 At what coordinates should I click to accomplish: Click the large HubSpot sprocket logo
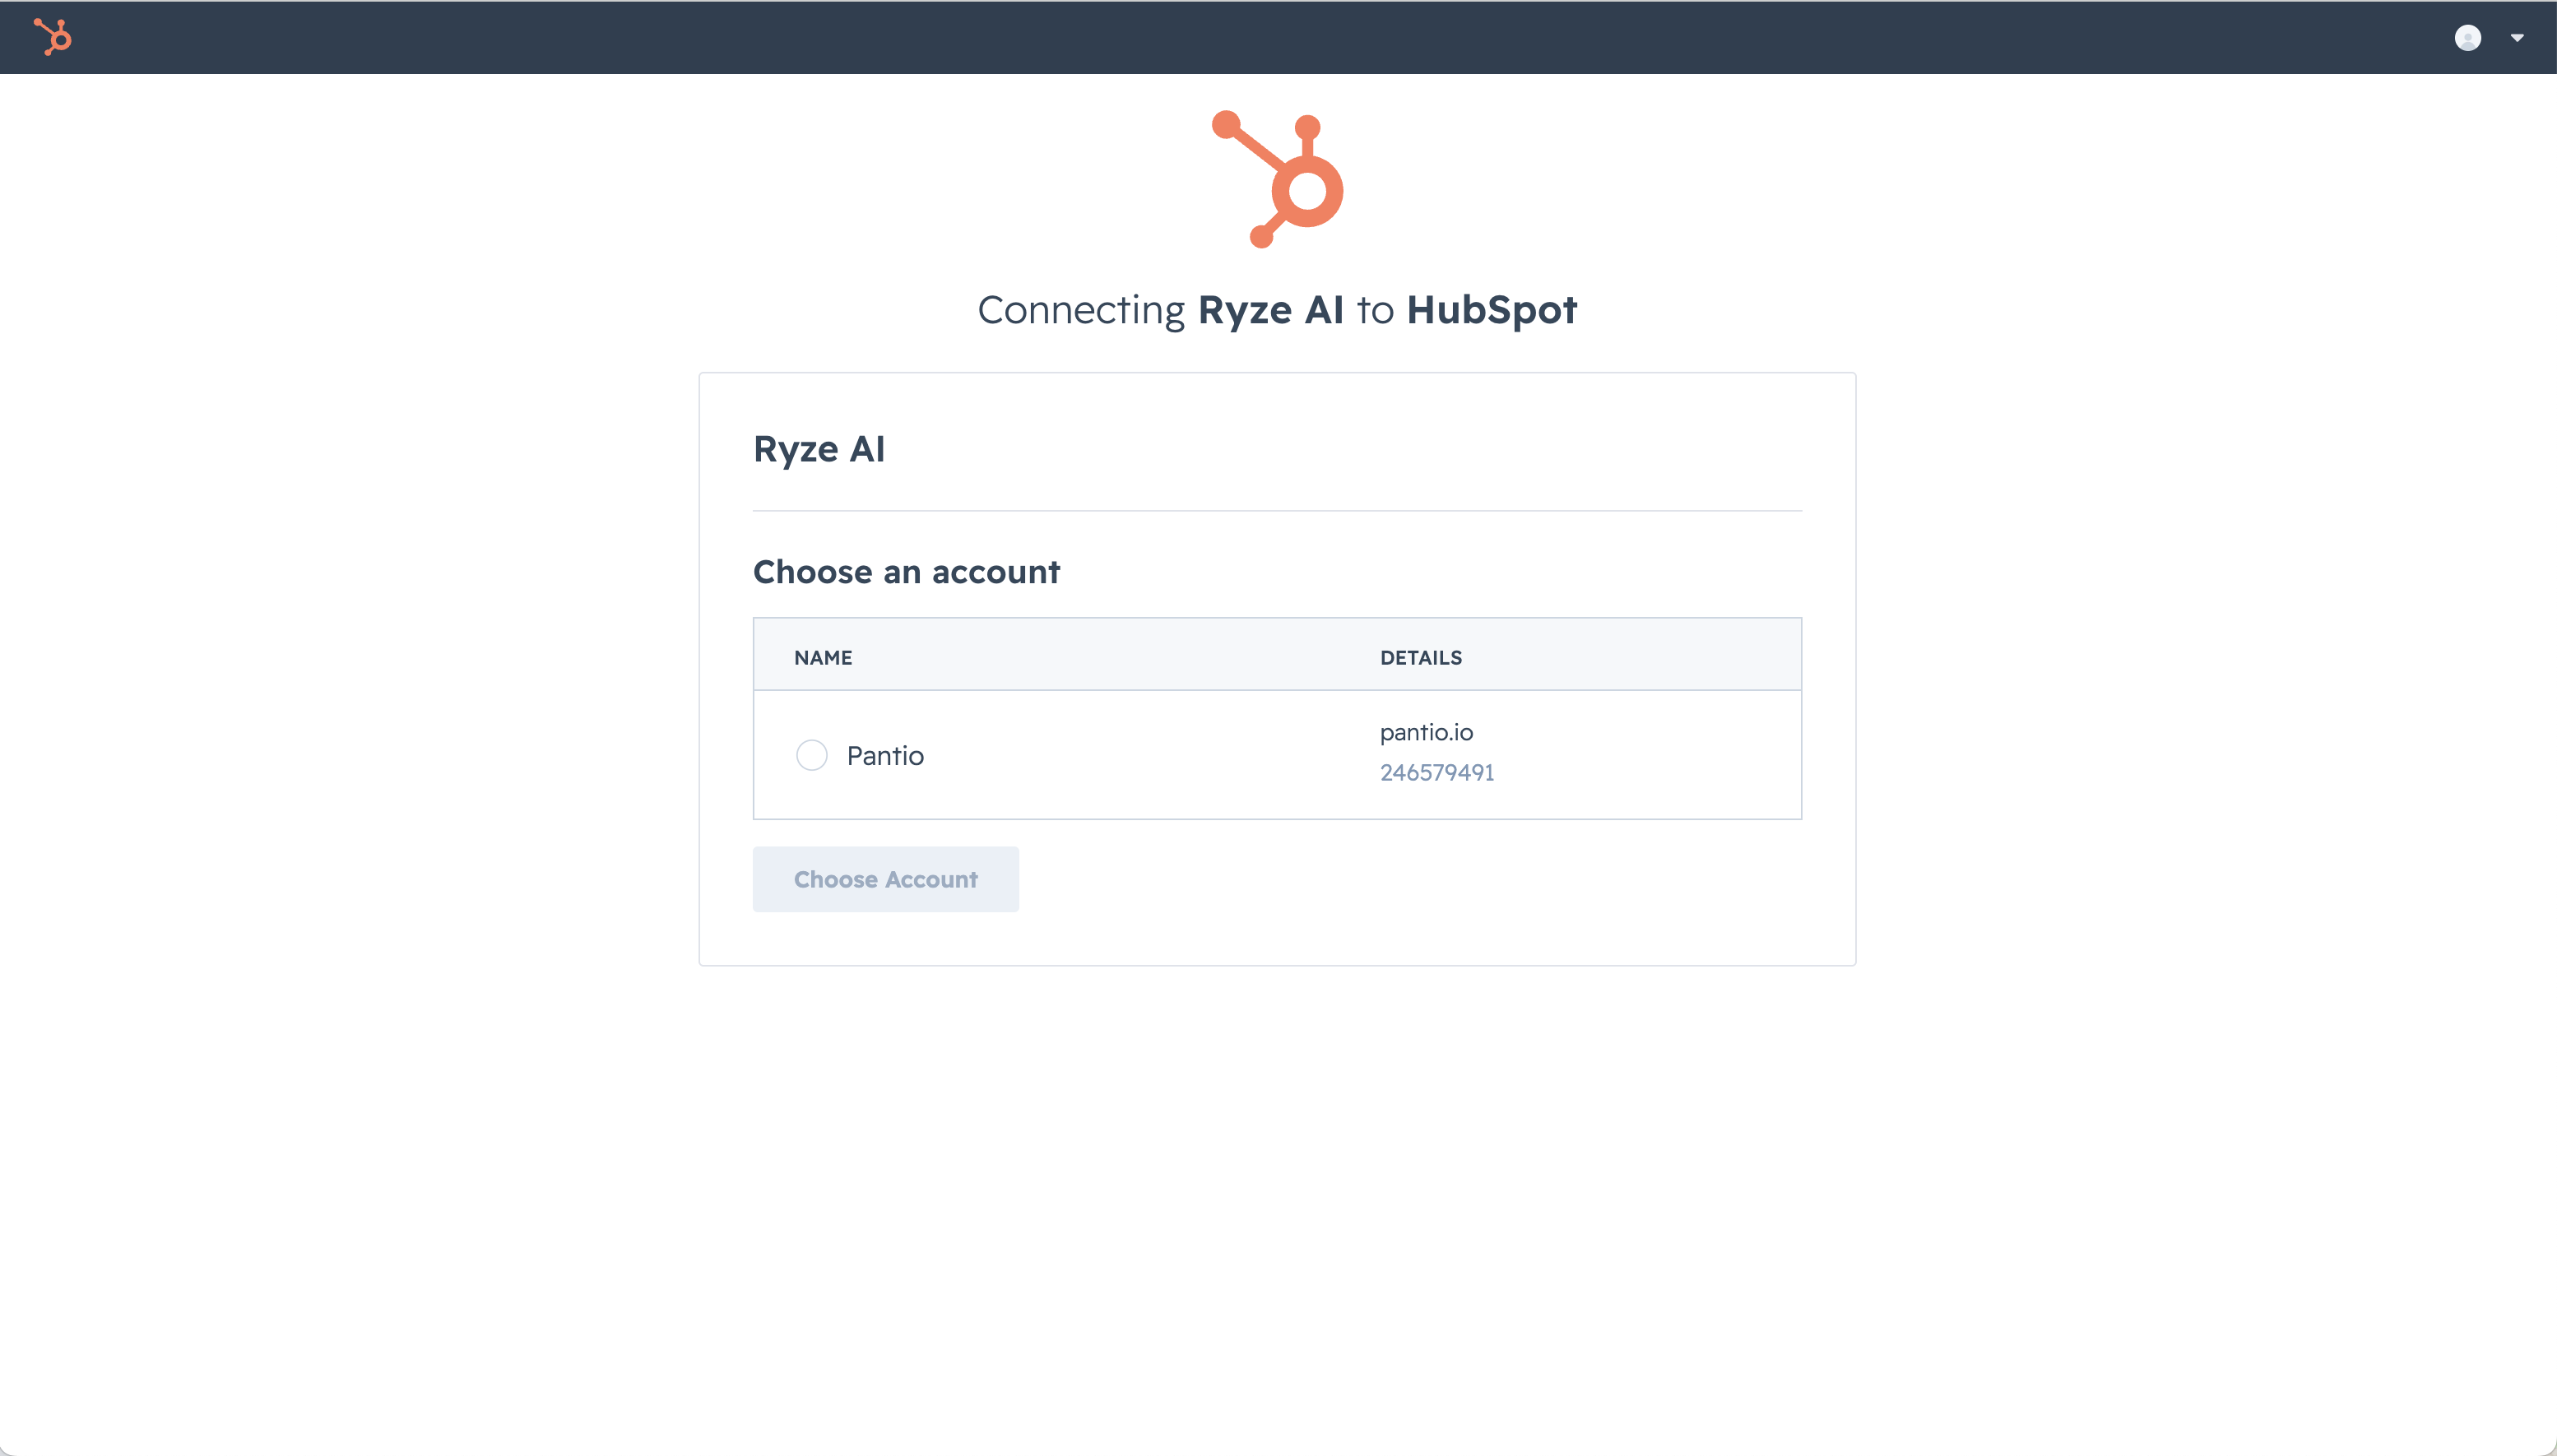pyautogui.click(x=1277, y=179)
